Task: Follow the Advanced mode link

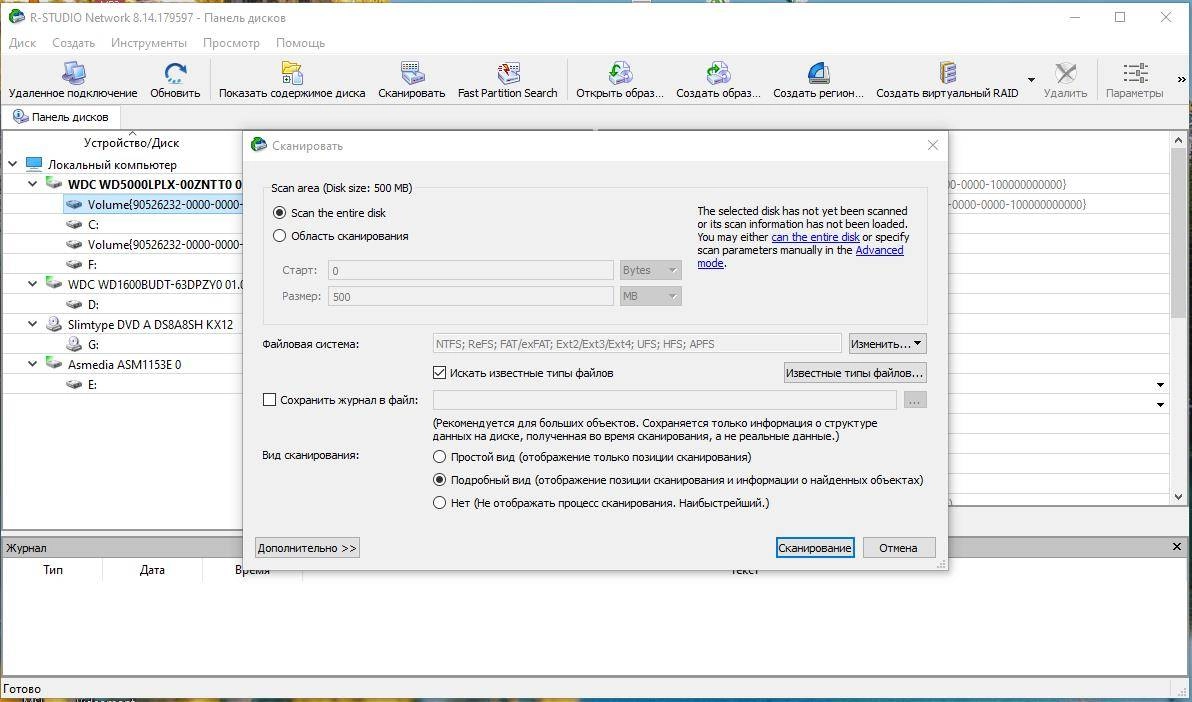Action: (880, 250)
